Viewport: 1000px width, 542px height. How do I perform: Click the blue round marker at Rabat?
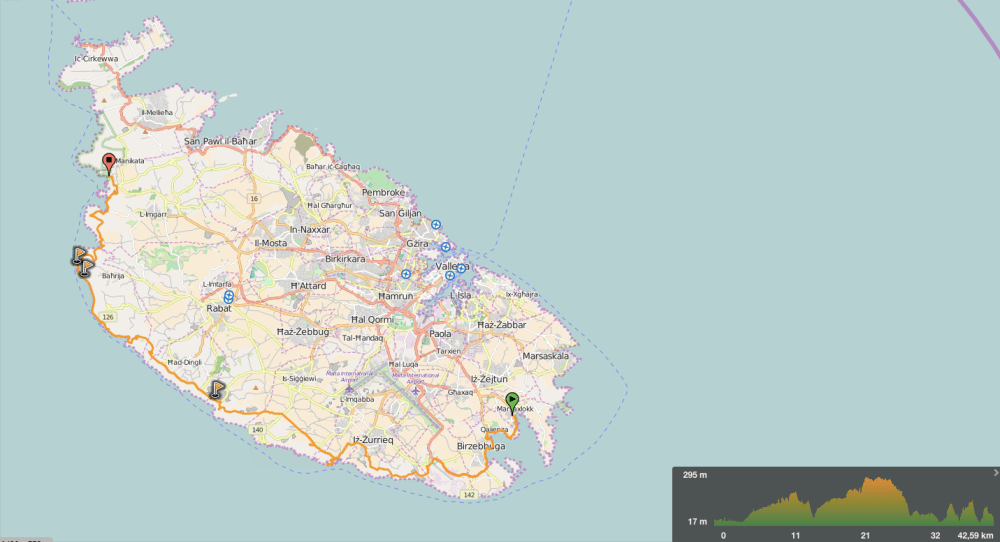tap(229, 296)
